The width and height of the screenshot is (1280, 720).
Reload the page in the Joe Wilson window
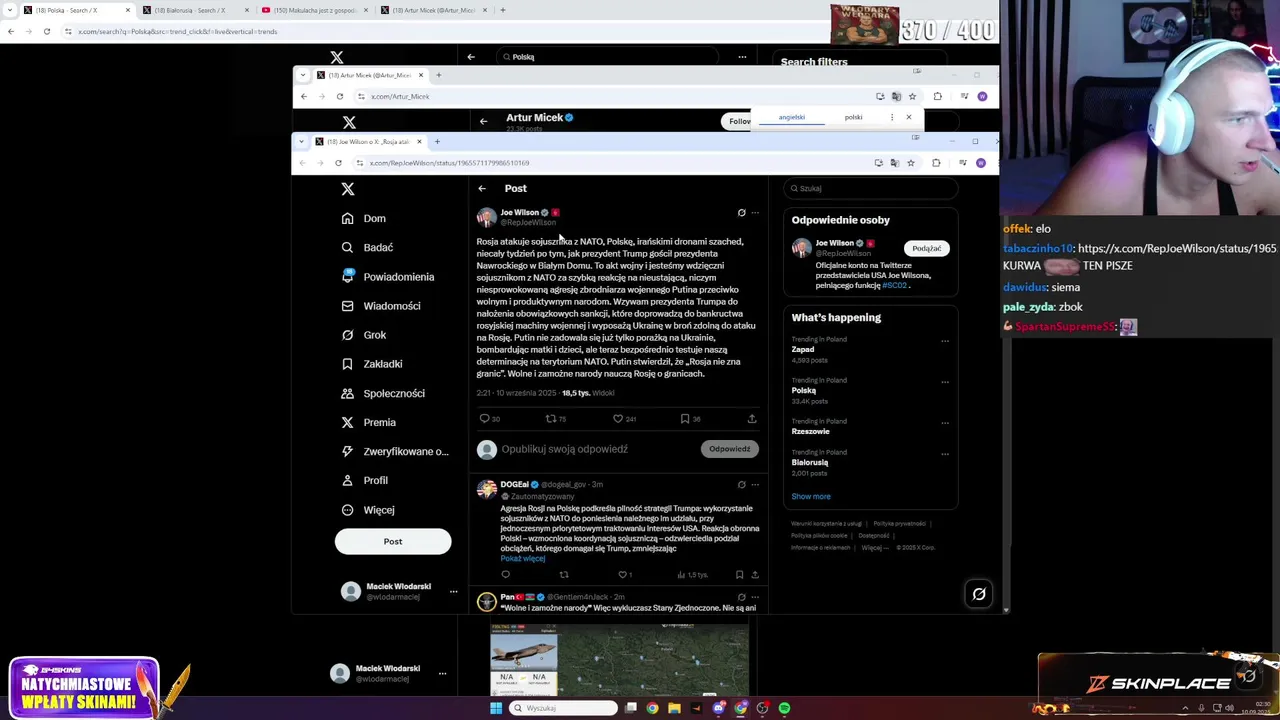coord(338,163)
